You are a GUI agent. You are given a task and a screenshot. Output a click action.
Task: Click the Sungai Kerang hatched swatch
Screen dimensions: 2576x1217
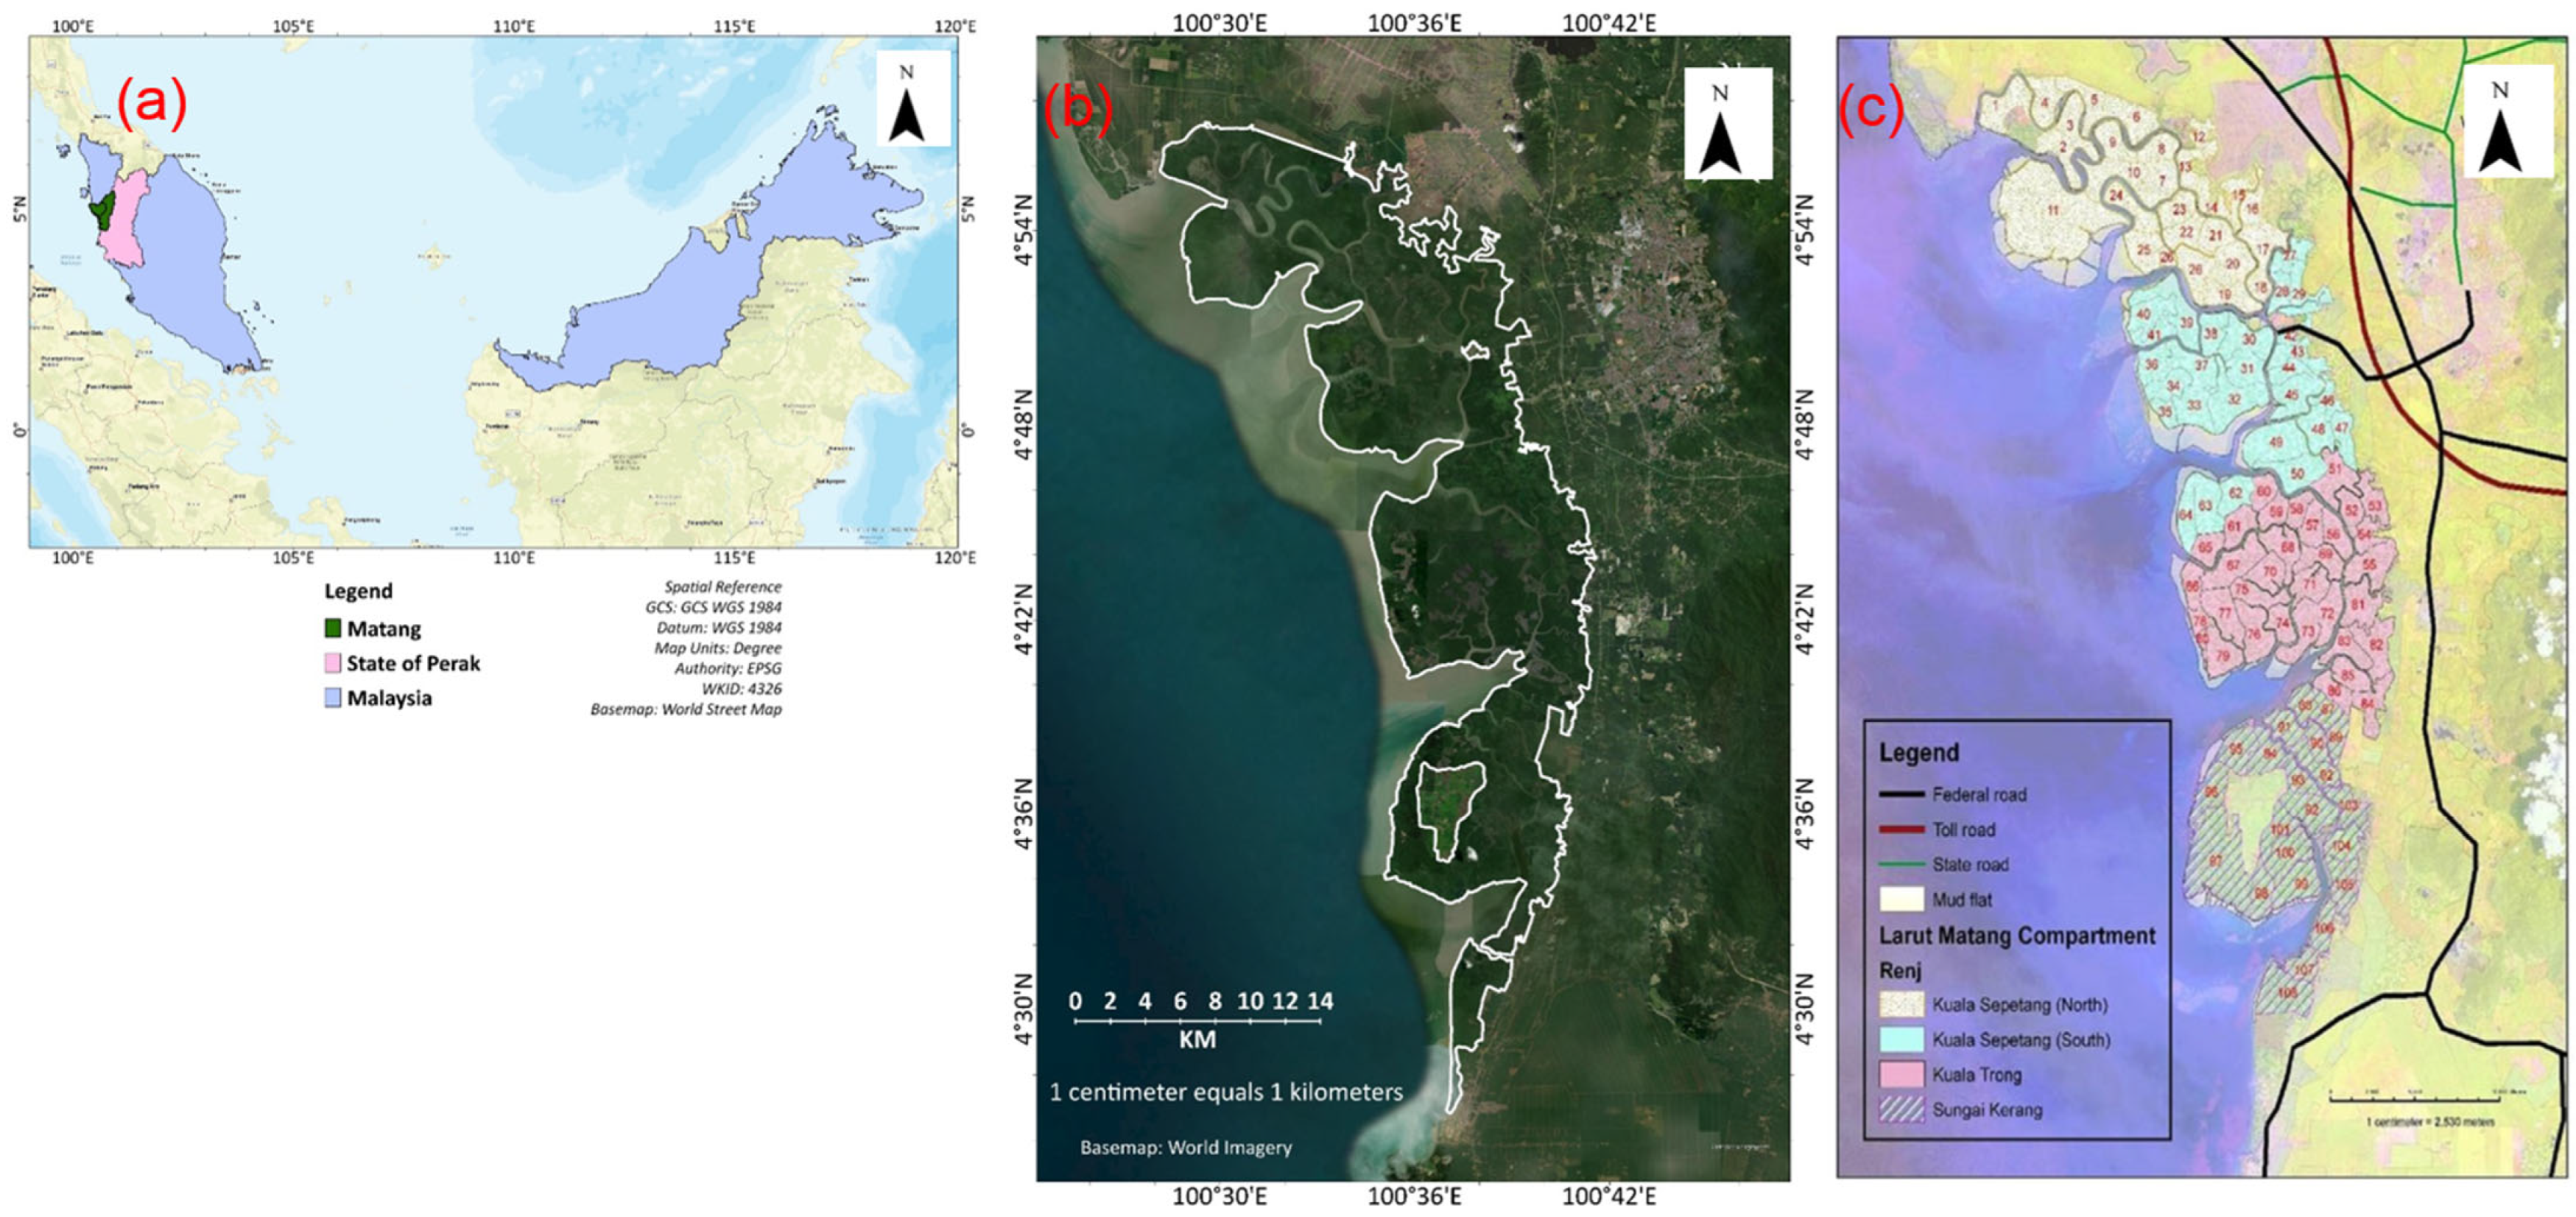1901,1110
